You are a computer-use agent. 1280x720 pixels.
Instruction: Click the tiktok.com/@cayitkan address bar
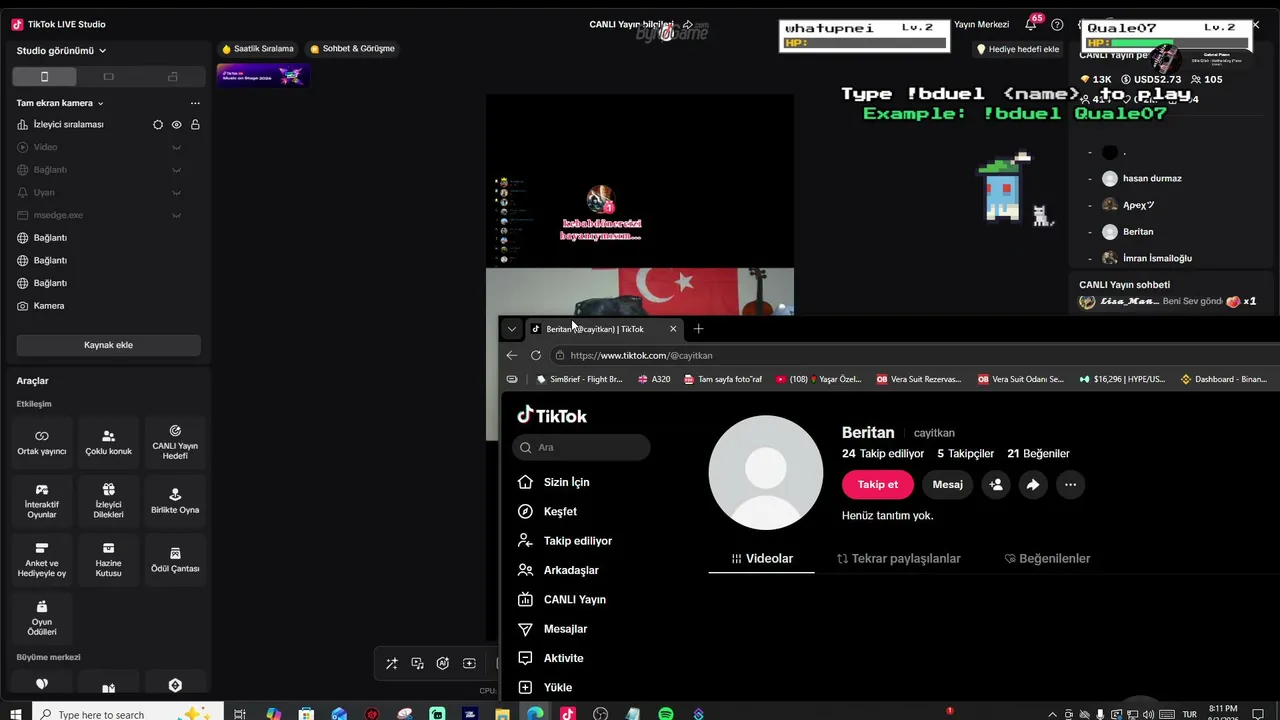(x=914, y=355)
